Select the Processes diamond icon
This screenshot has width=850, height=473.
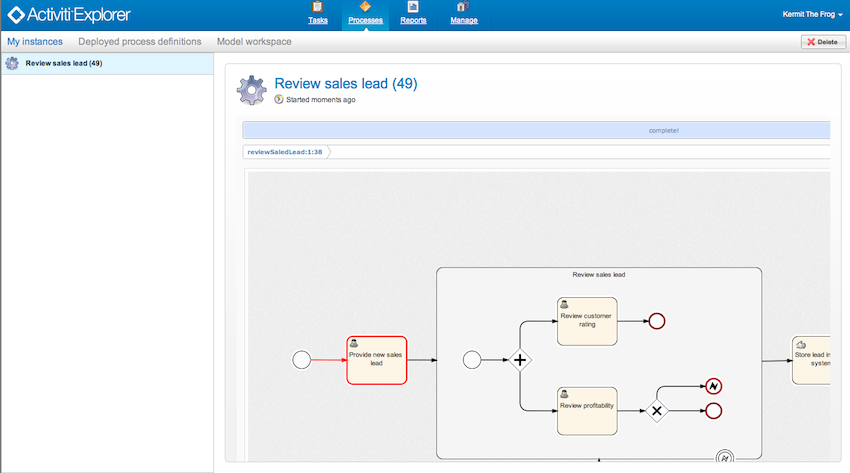(x=365, y=7)
